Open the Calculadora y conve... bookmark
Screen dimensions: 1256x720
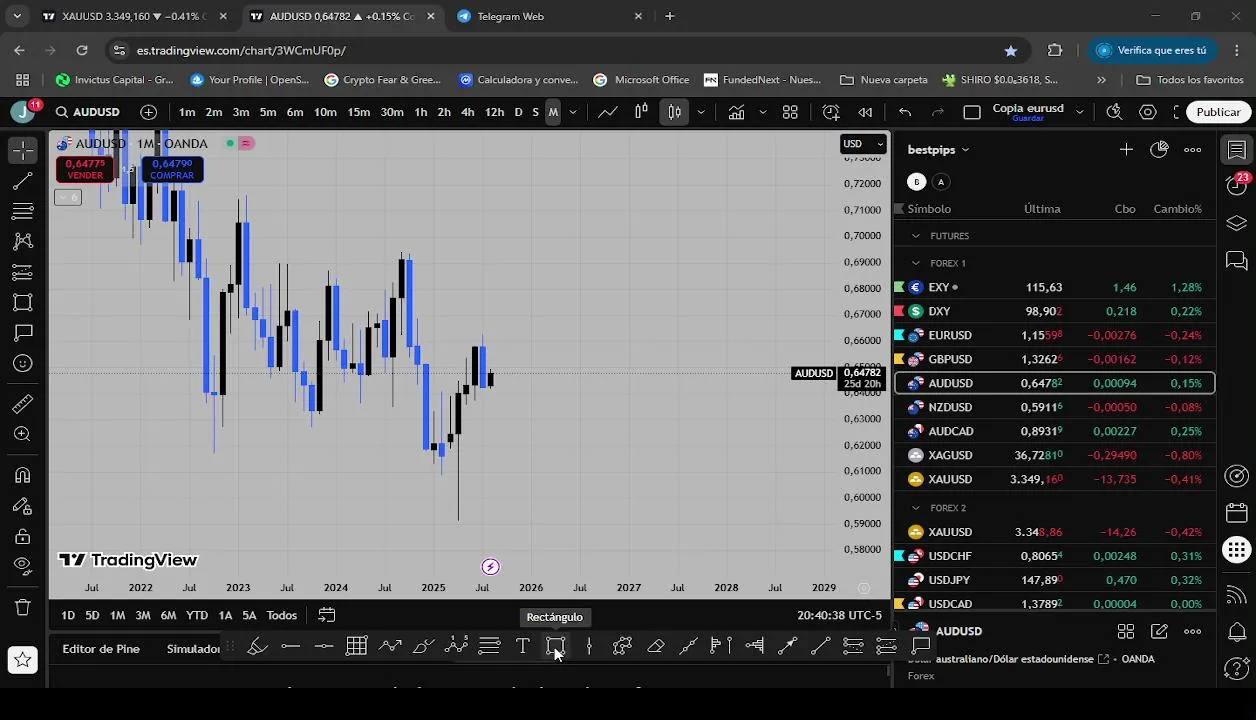pyautogui.click(x=518, y=79)
